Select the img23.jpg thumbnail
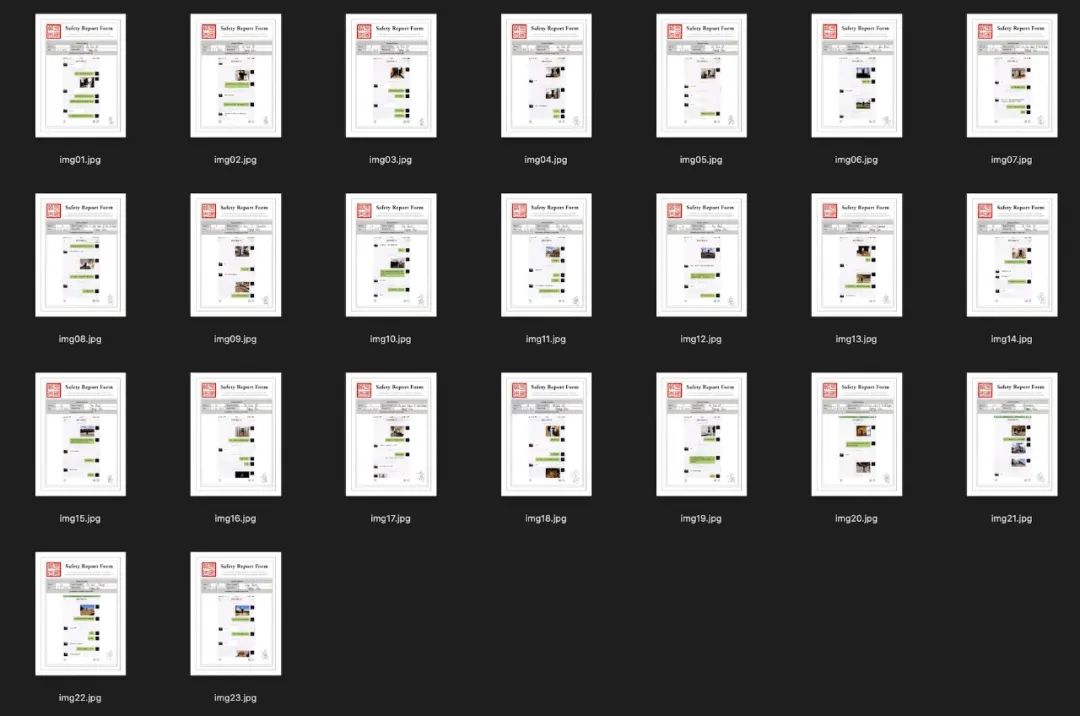This screenshot has height=716, width=1080. point(236,613)
